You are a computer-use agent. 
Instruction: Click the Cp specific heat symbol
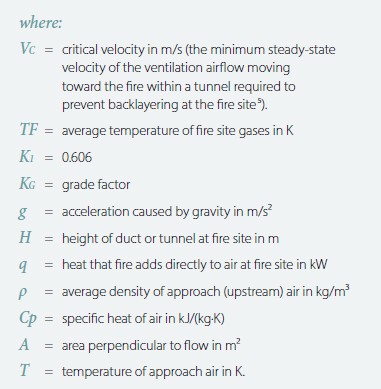(28, 319)
